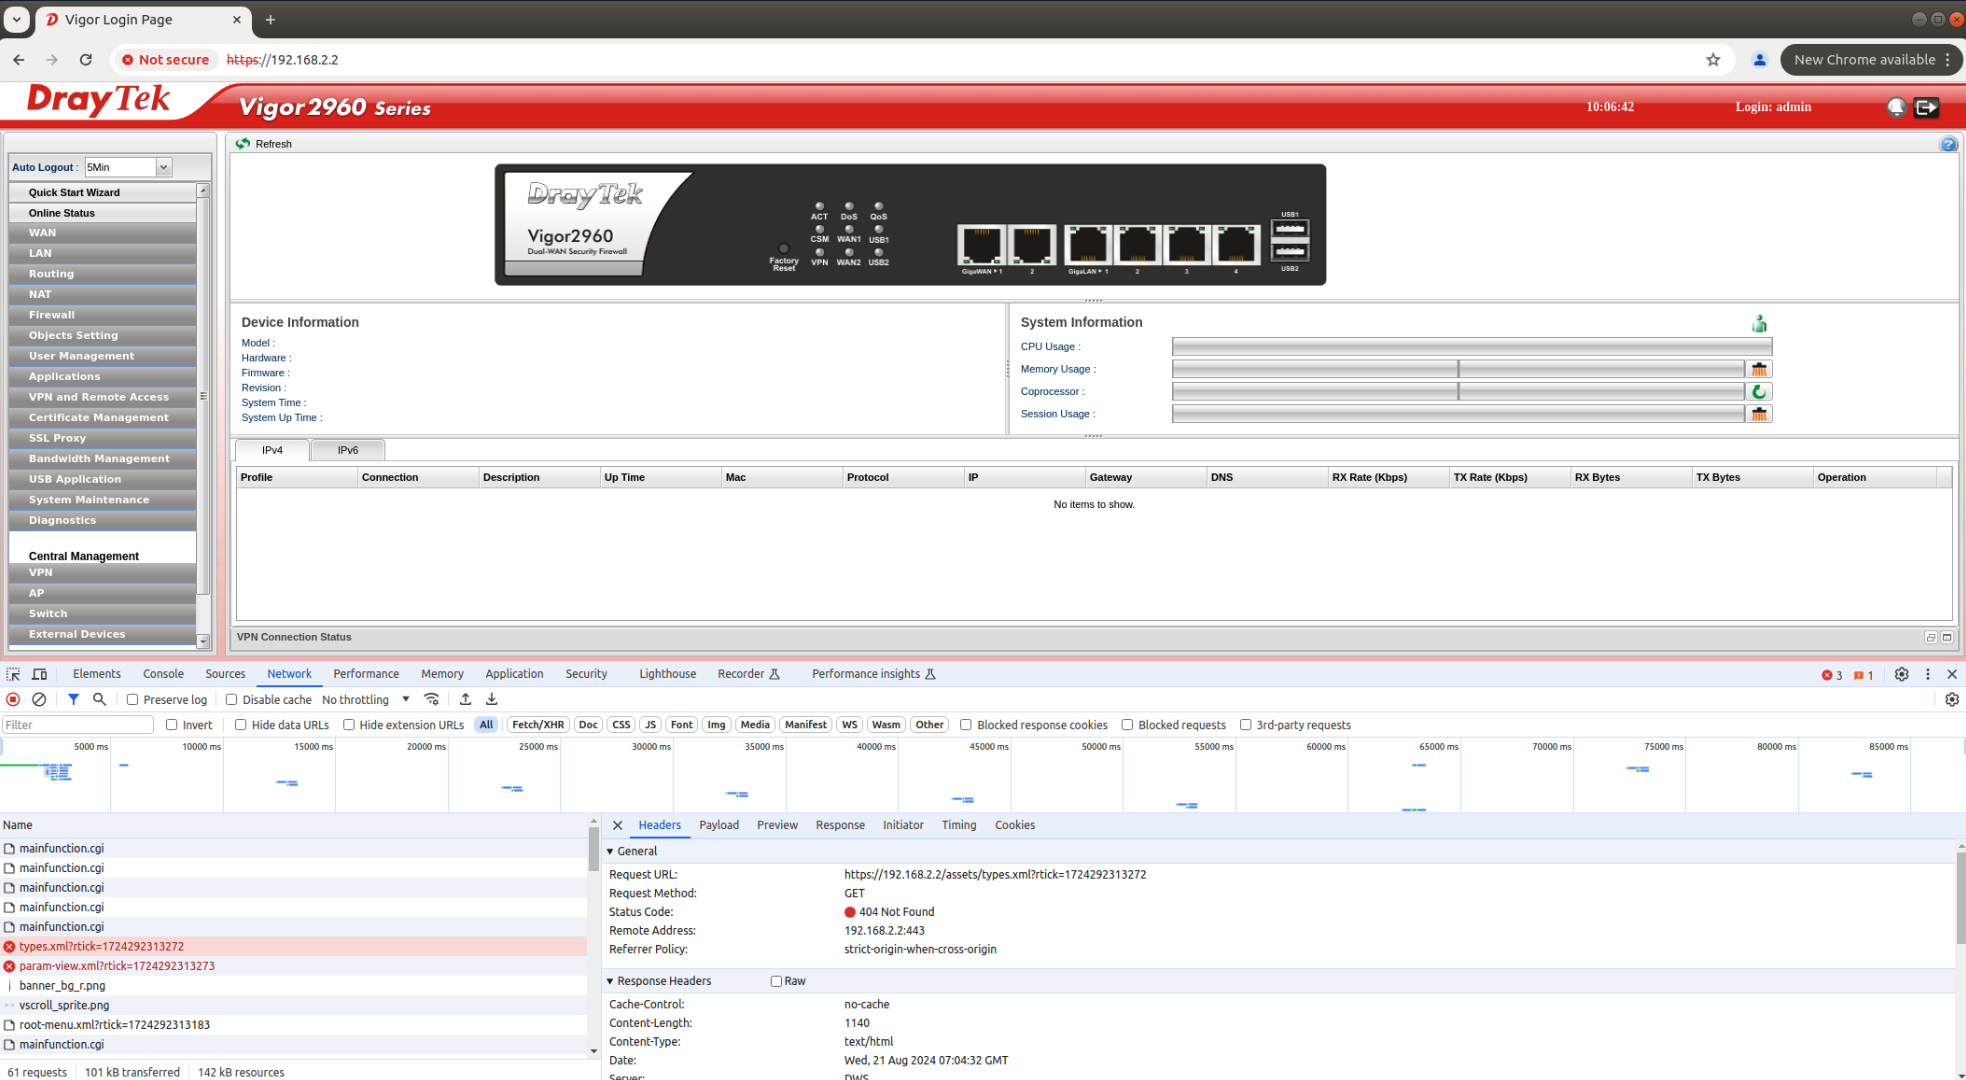The image size is (1966, 1080).
Task: Check the Disable cache checkbox
Action: click(x=231, y=699)
